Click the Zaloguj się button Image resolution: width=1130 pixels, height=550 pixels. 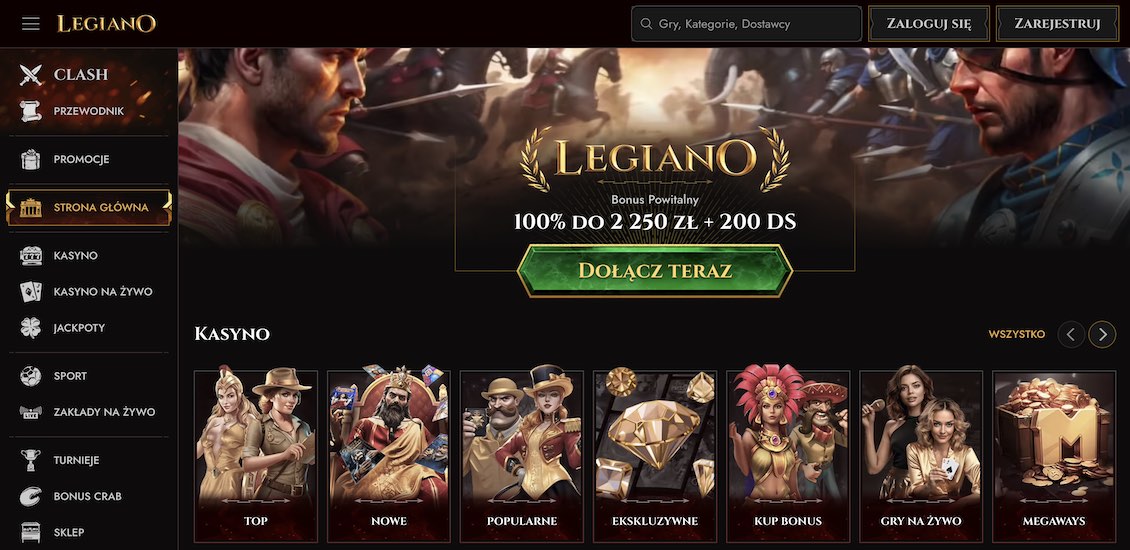pyautogui.click(x=928, y=24)
